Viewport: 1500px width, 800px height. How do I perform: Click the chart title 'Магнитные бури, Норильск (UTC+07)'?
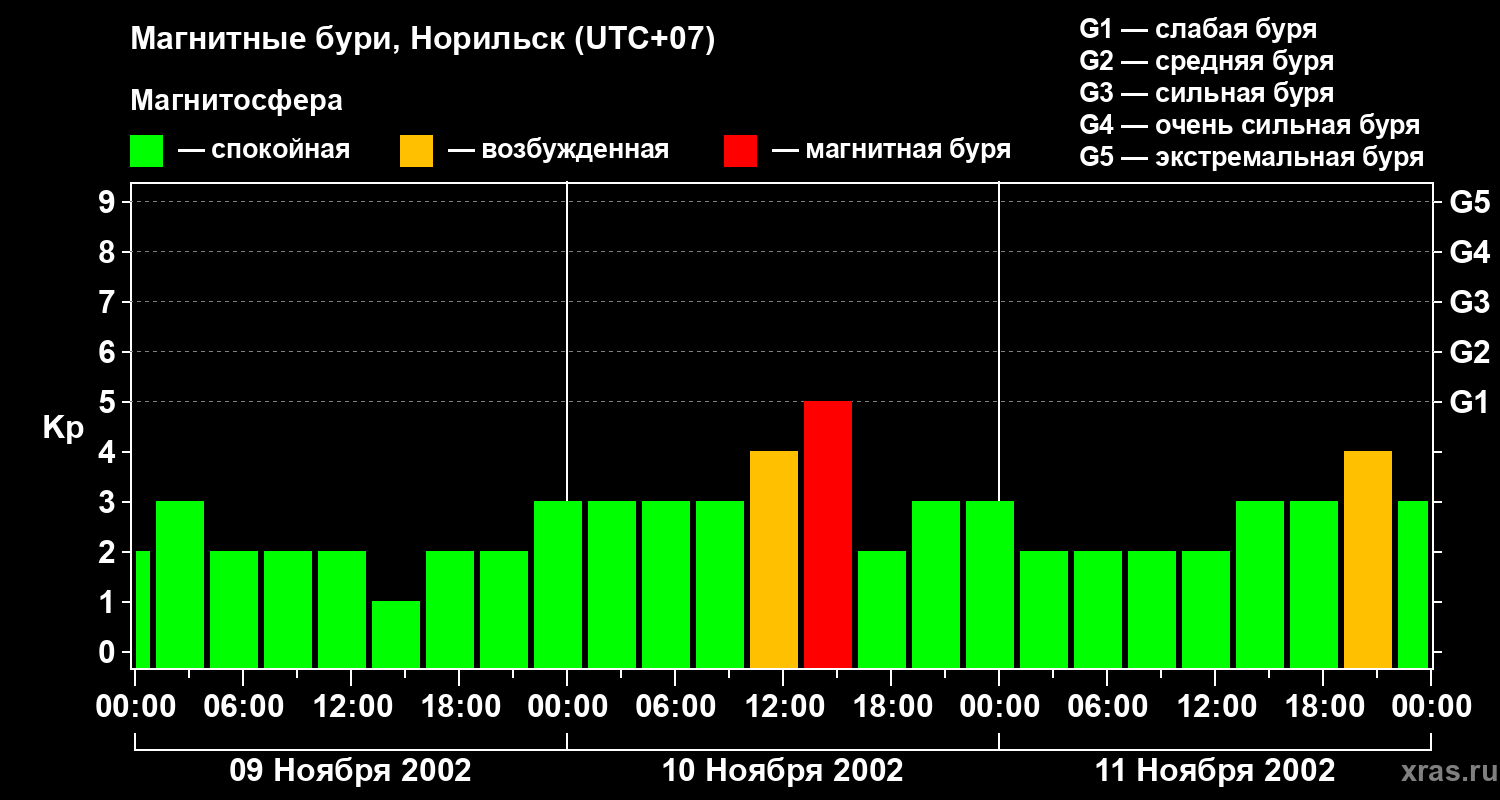423,41
